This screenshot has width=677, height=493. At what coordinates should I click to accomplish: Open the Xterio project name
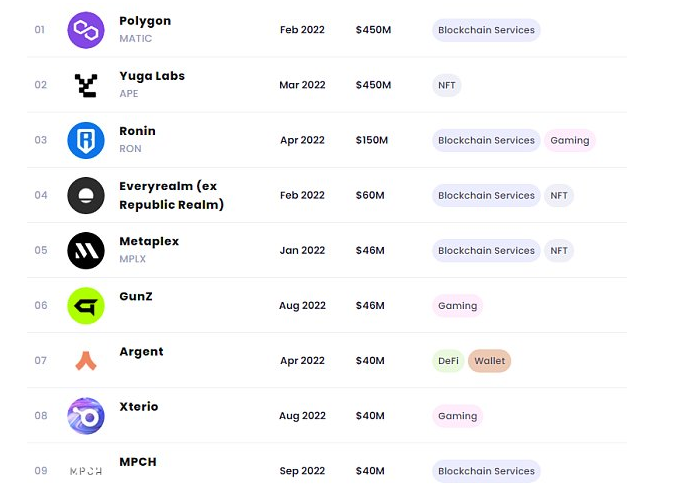click(x=139, y=407)
